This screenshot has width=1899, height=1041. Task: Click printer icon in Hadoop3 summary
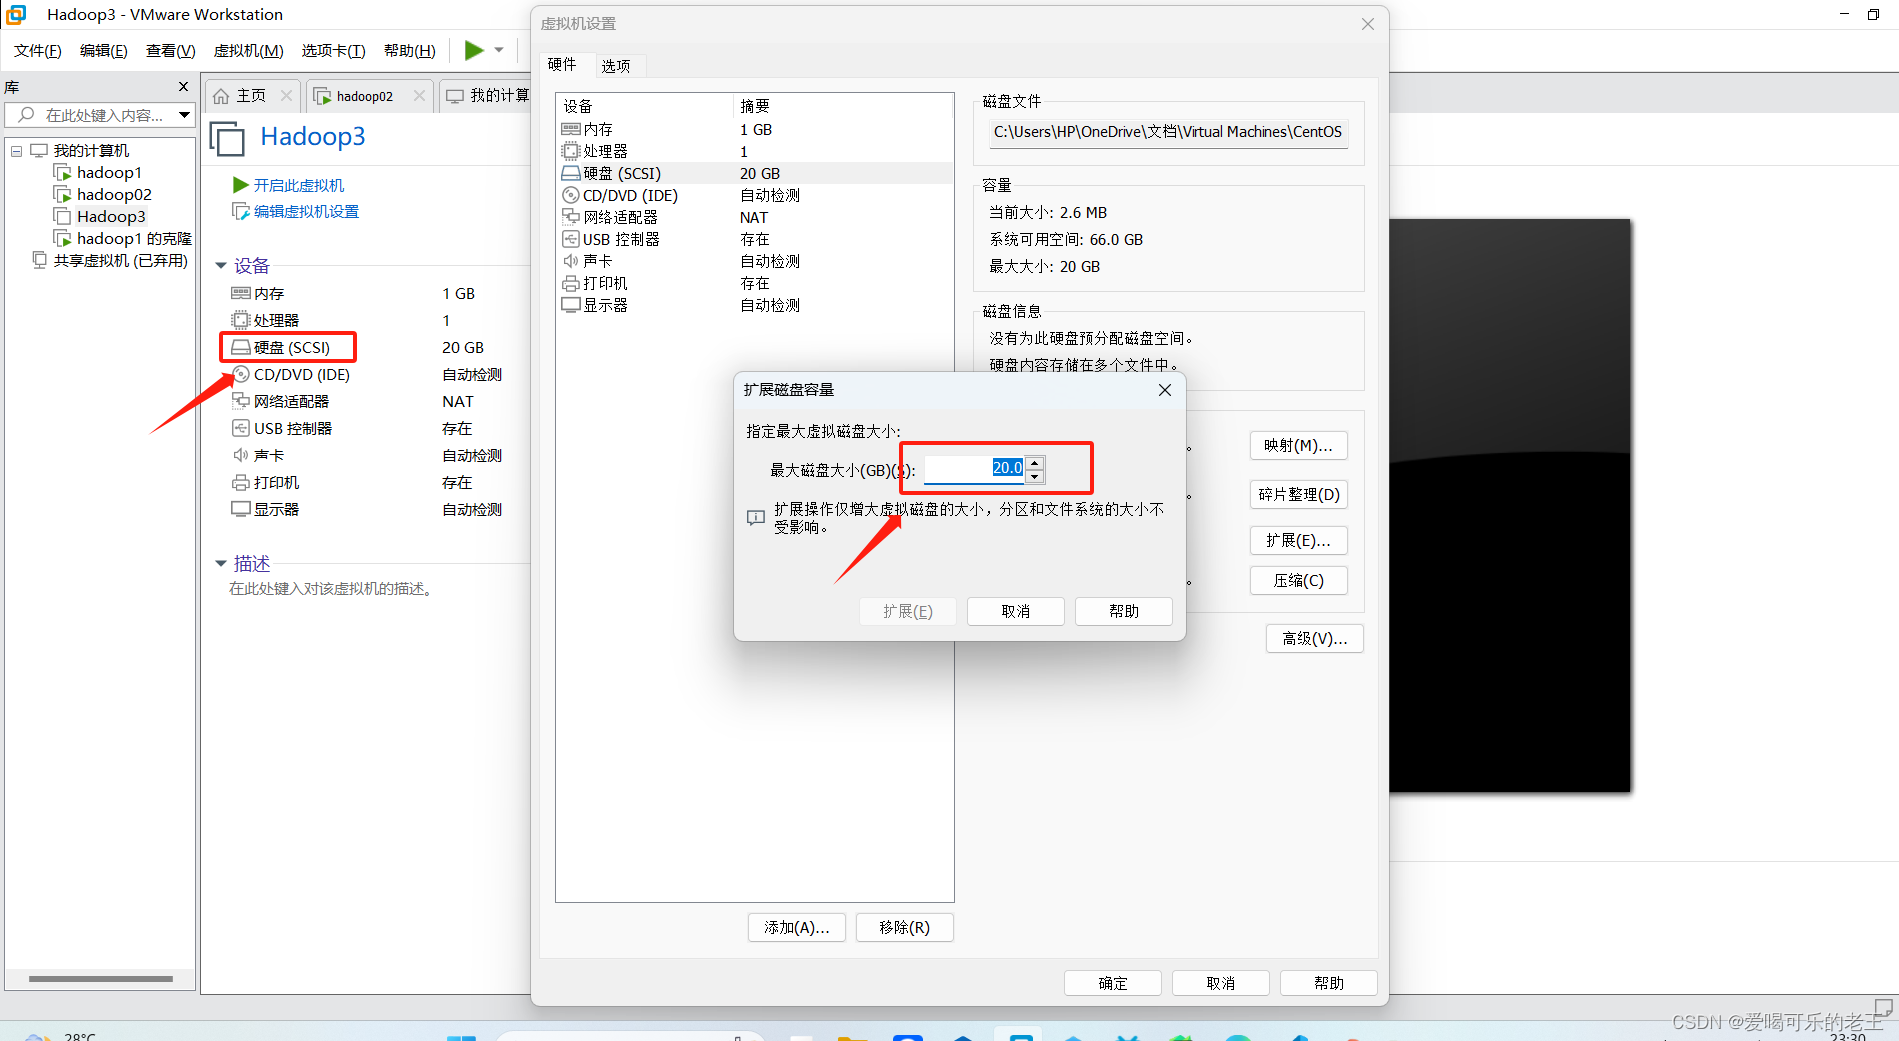(x=241, y=482)
